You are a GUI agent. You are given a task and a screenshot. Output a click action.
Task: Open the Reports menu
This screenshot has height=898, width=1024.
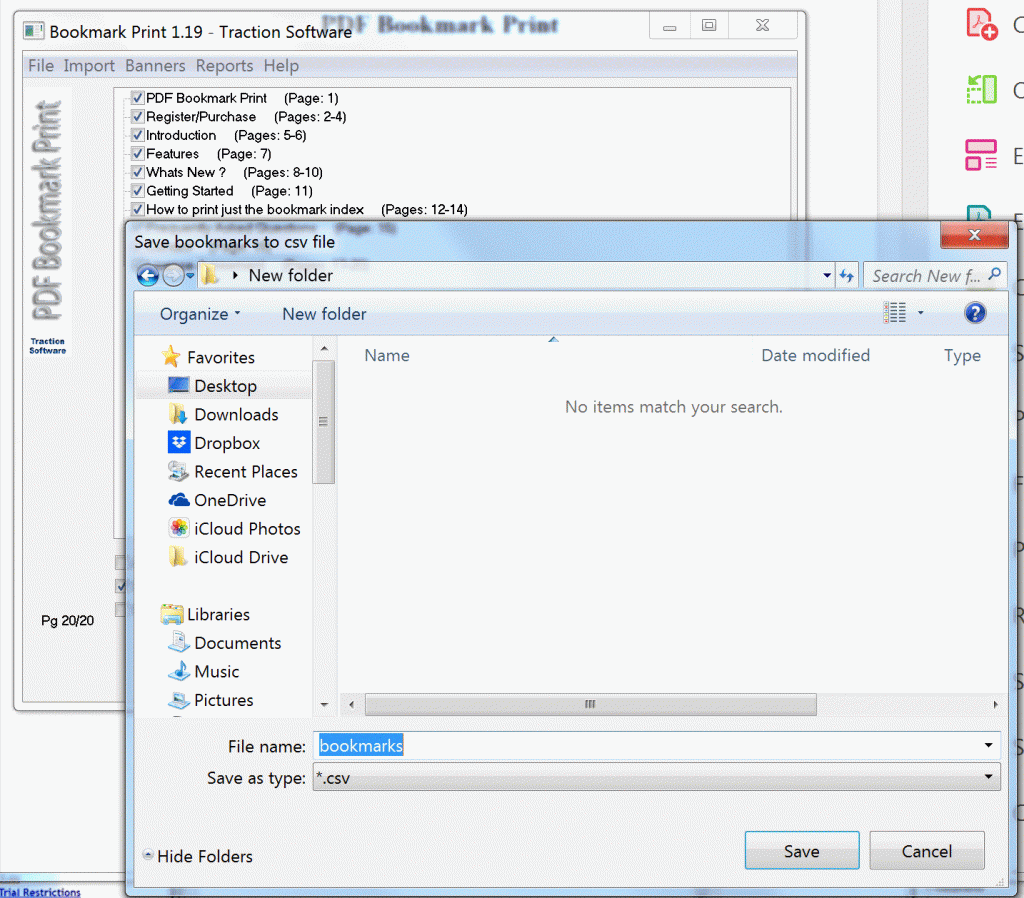coord(224,66)
